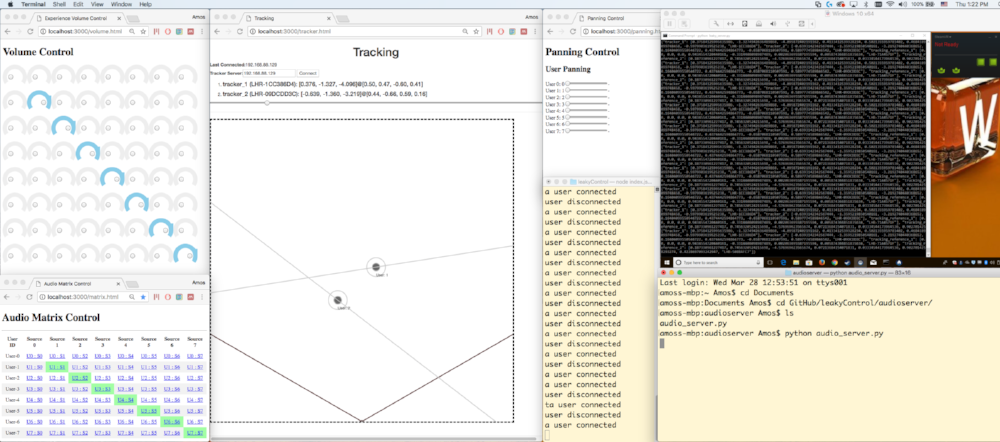Click the blue volume knob in the second row
The image size is (1000, 442).
pyautogui.click(x=40, y=100)
